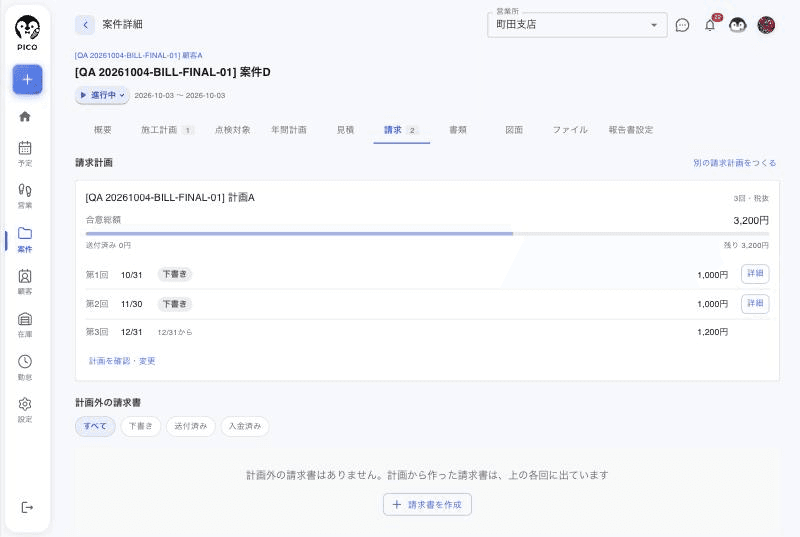Switch to the 年間計画 tab
This screenshot has width=800, height=537.
[x=289, y=130]
